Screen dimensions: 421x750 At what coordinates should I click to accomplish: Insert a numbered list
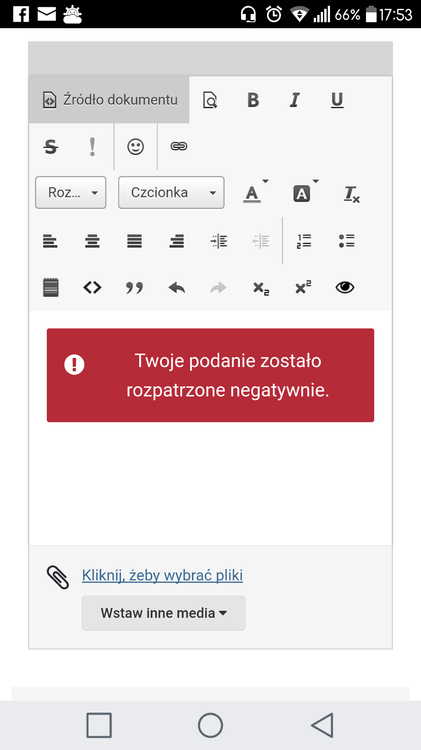point(304,241)
